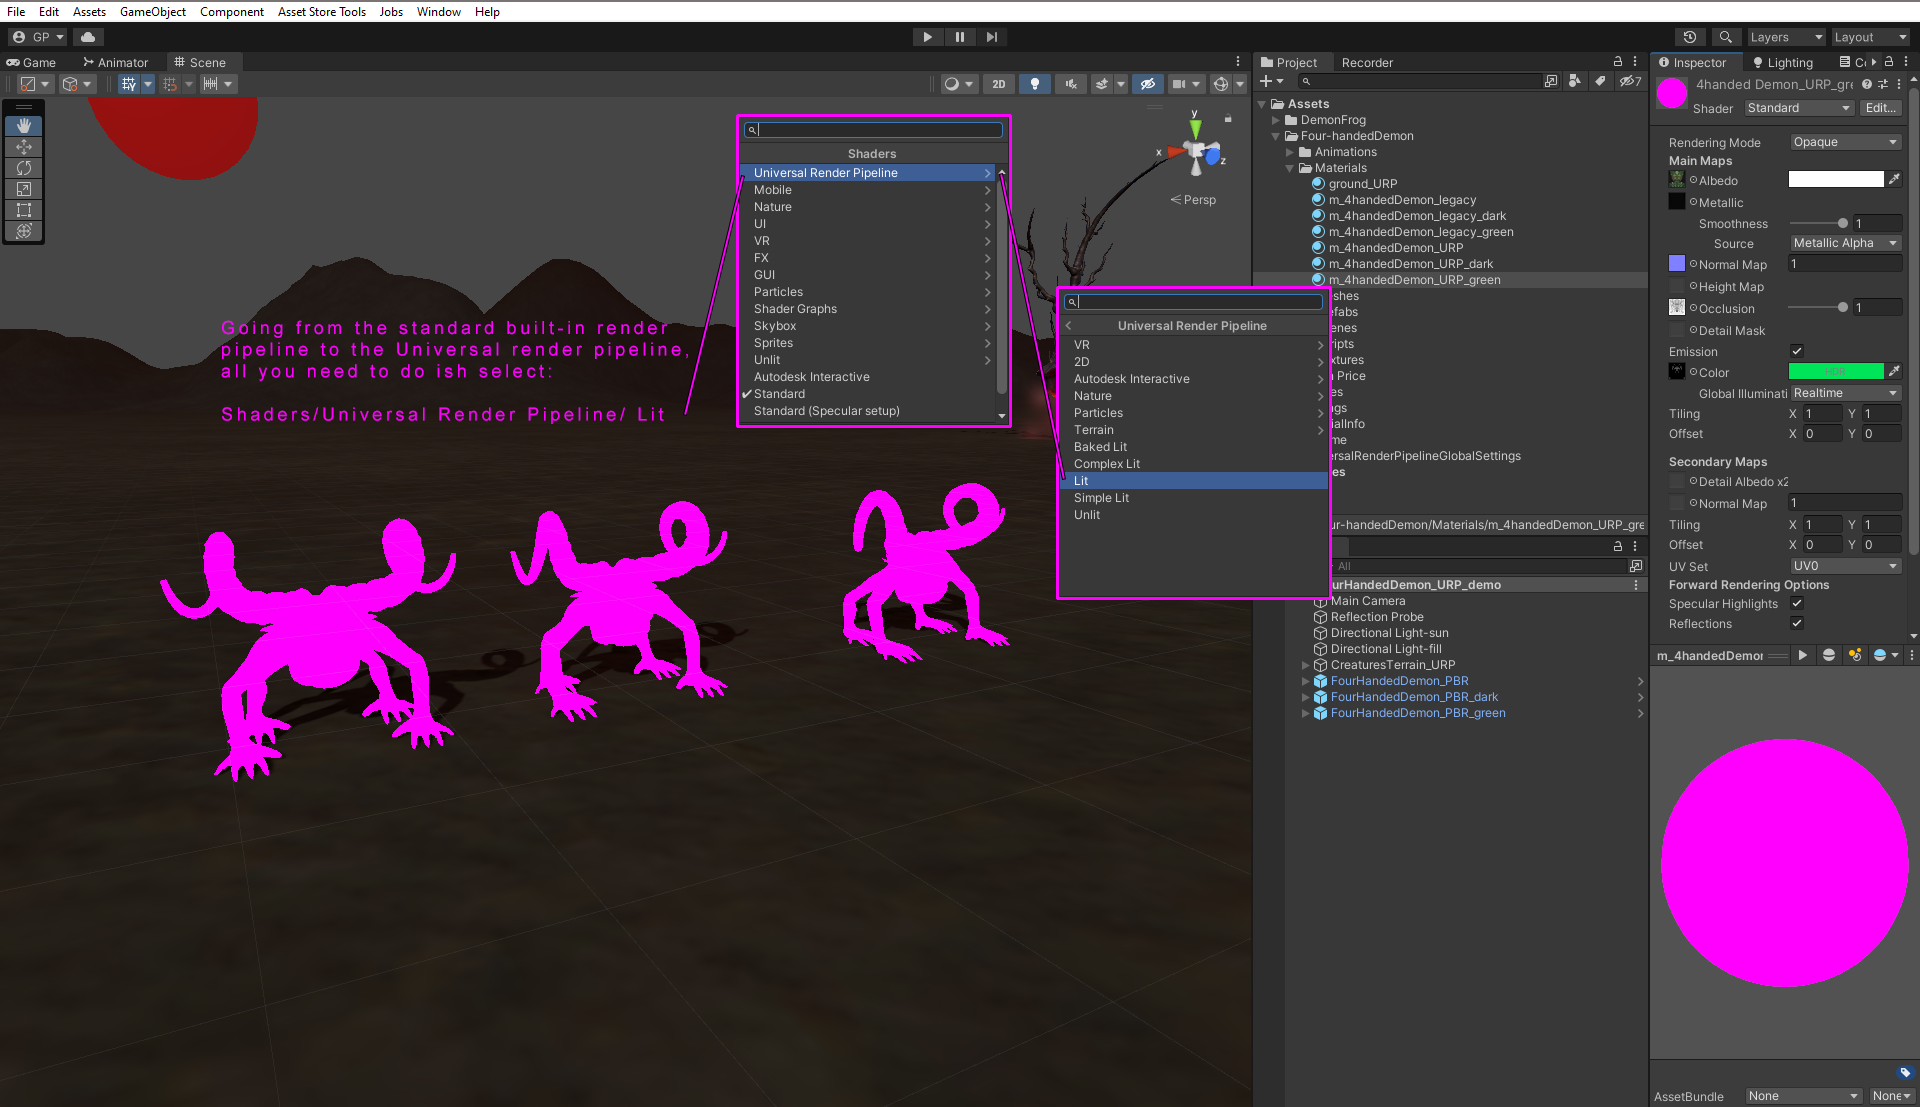Toggle 2D scene view mode
Viewport: 1920px width, 1107px height.
tap(998, 84)
